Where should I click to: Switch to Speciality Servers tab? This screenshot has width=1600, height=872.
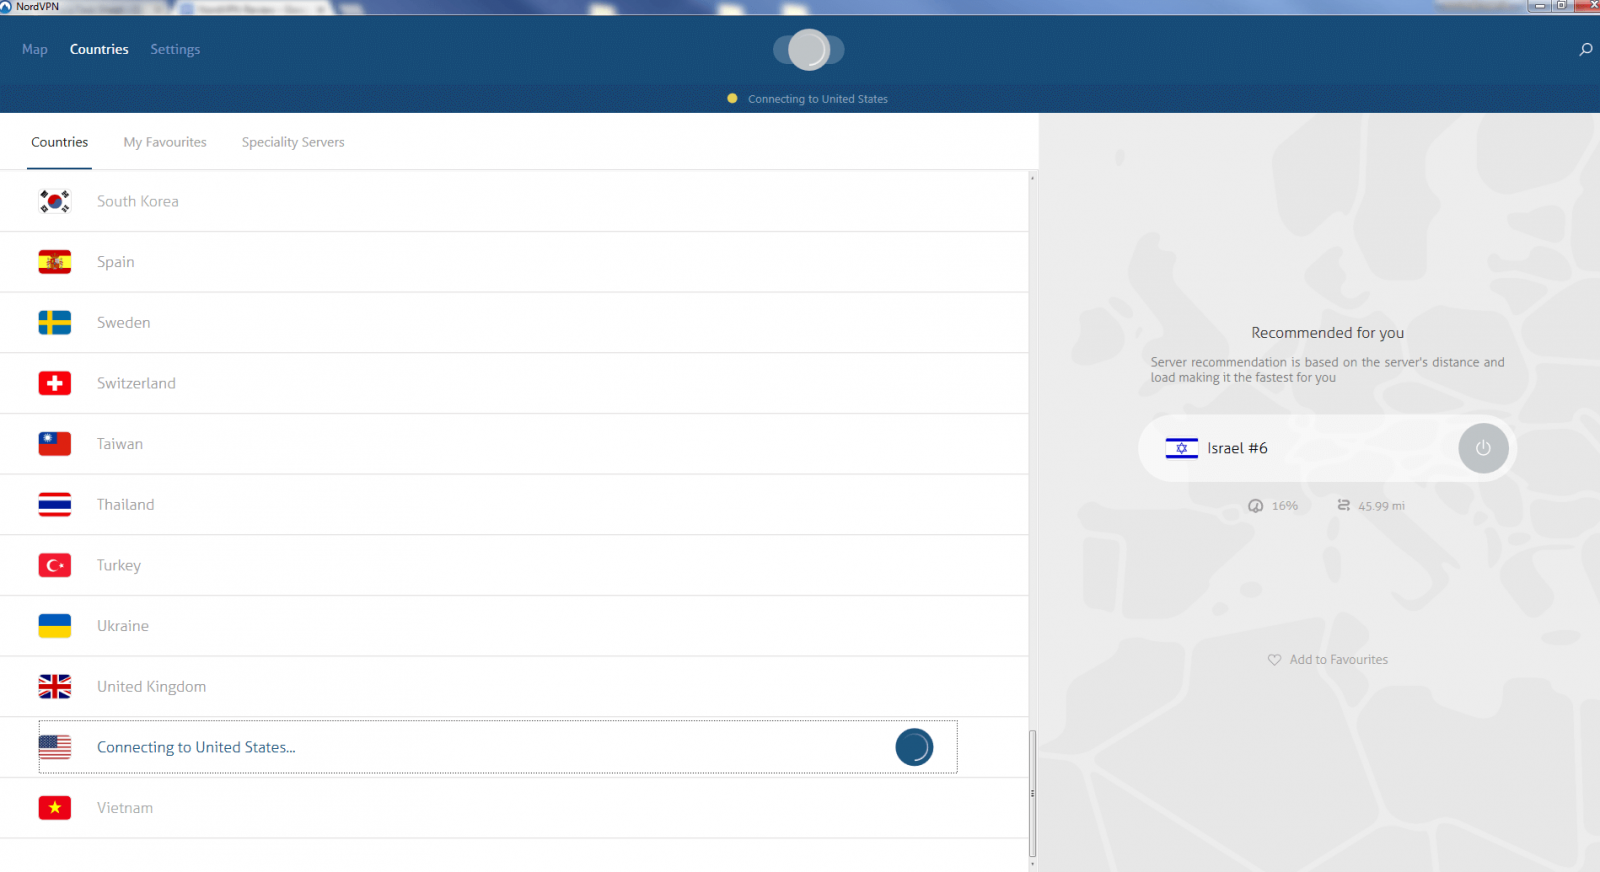pyautogui.click(x=293, y=142)
